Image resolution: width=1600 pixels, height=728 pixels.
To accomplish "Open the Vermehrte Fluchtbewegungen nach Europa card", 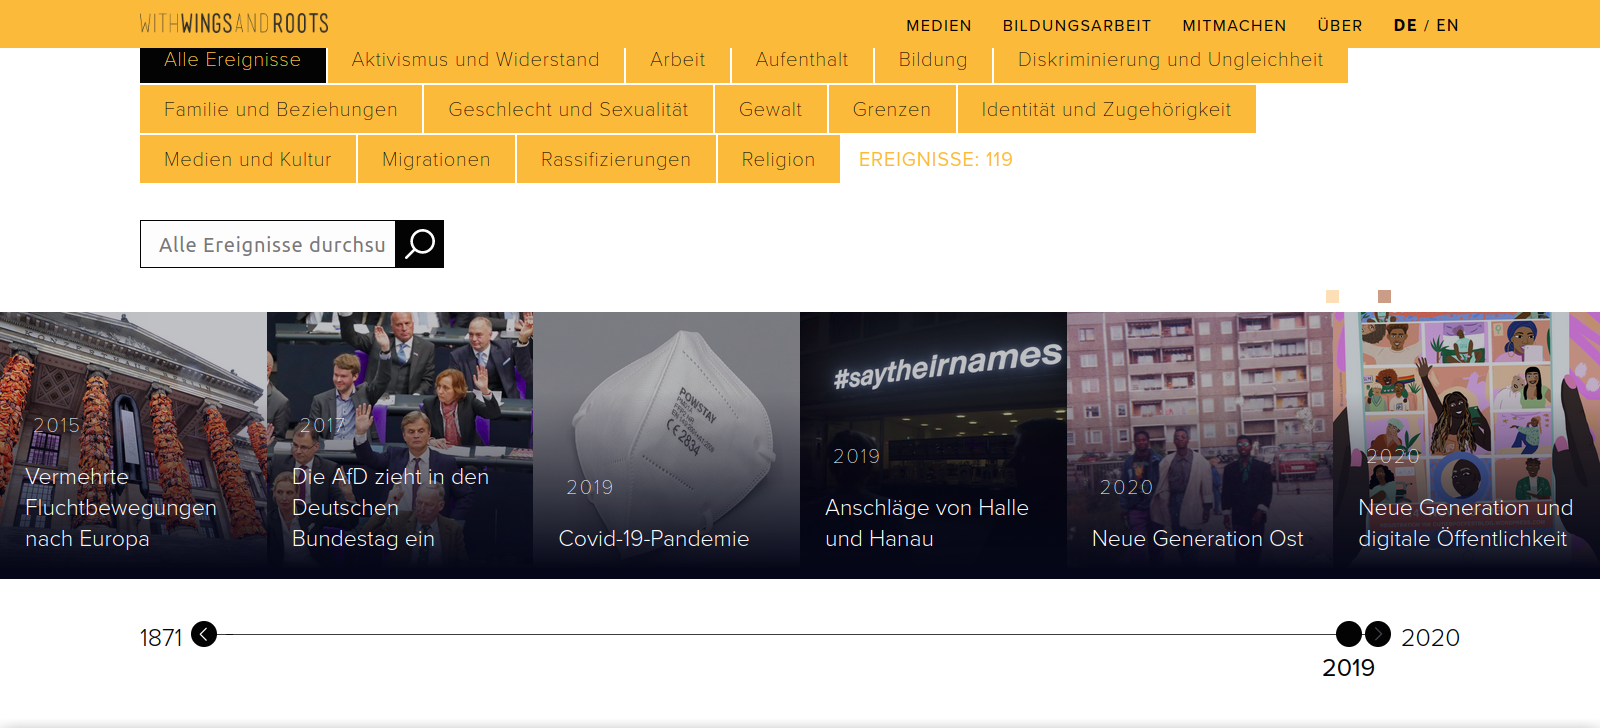I will 133,445.
